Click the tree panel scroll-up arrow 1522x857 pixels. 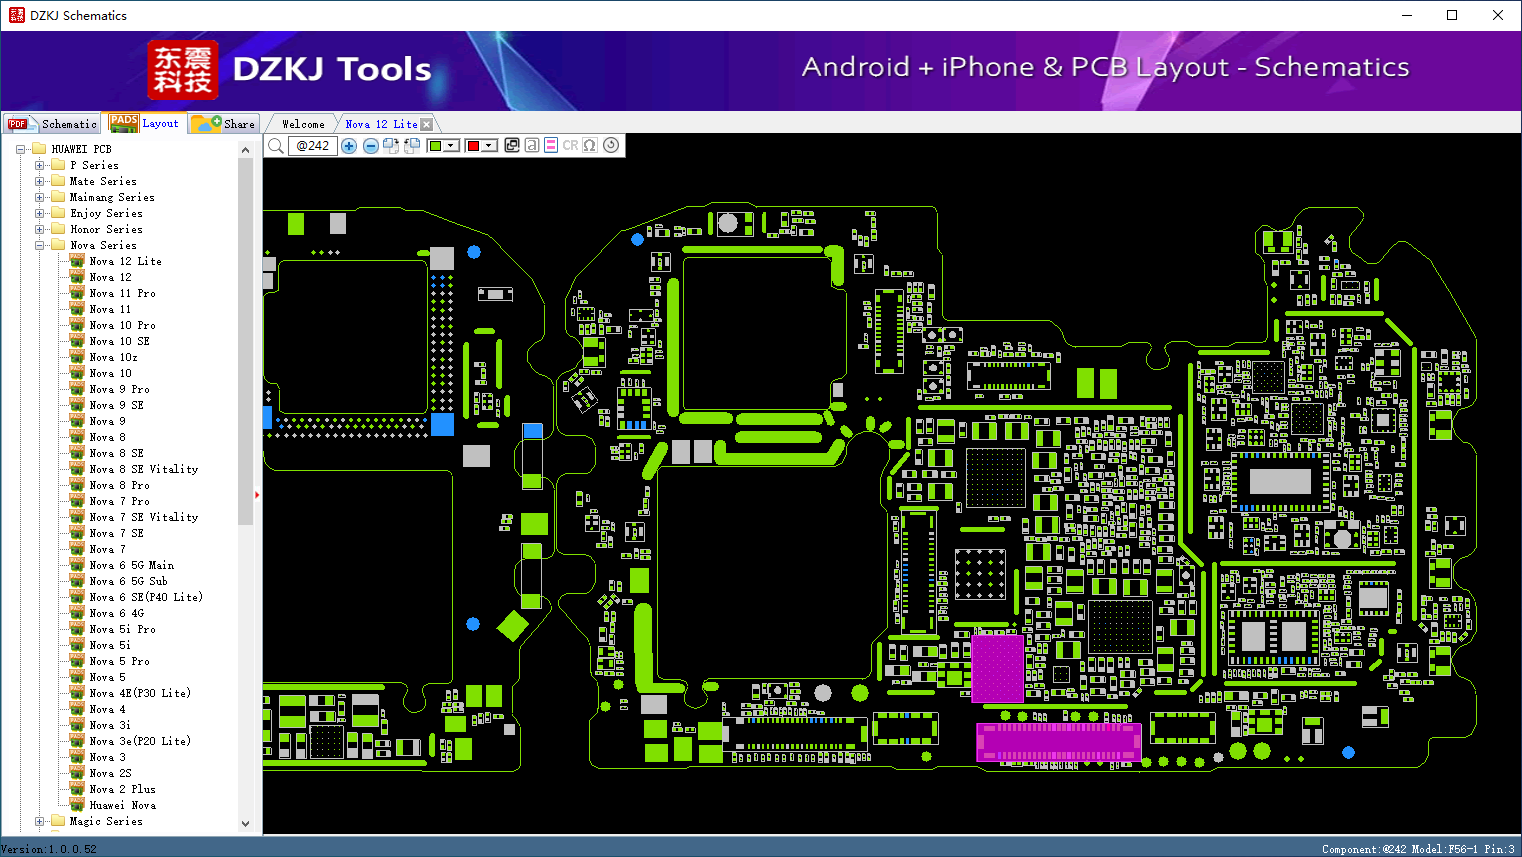(x=245, y=150)
